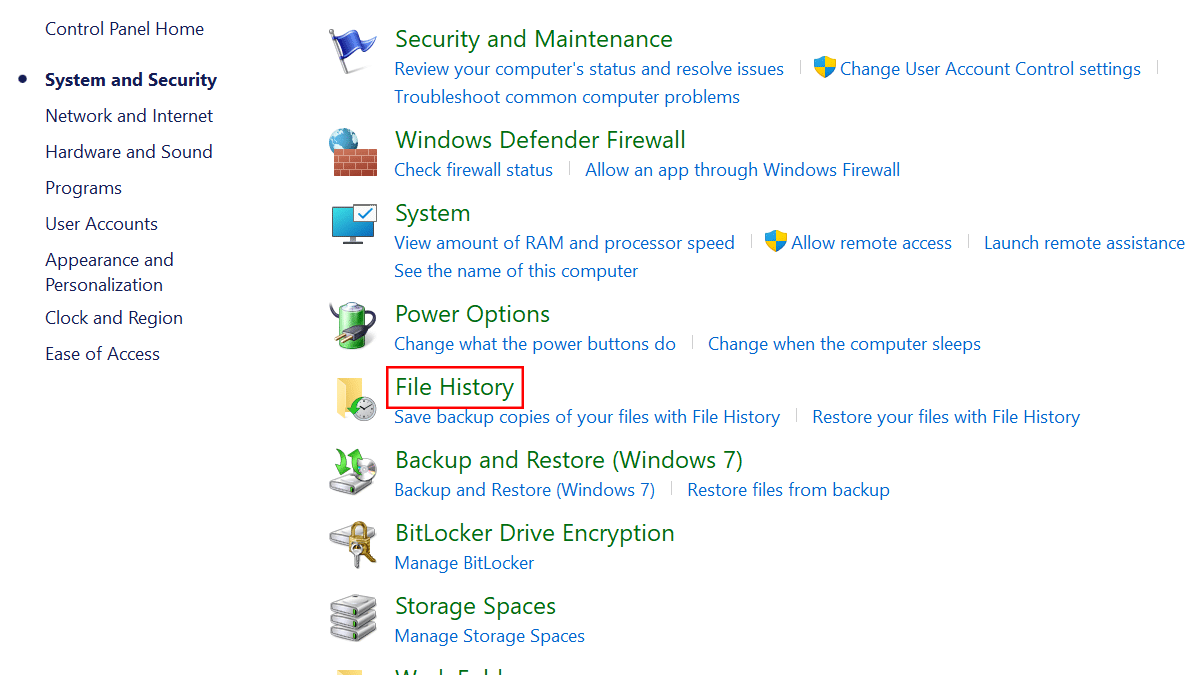Click the File History folder icon
The image size is (1200, 675).
[355, 398]
